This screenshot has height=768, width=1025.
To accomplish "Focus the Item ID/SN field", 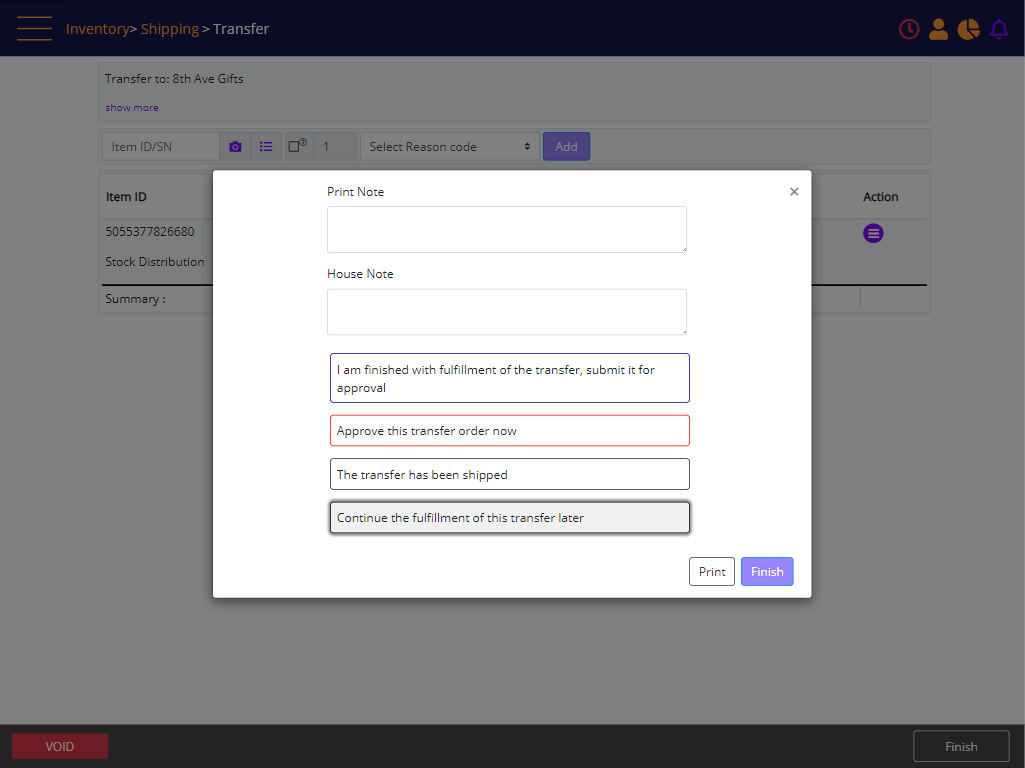I will 161,146.
